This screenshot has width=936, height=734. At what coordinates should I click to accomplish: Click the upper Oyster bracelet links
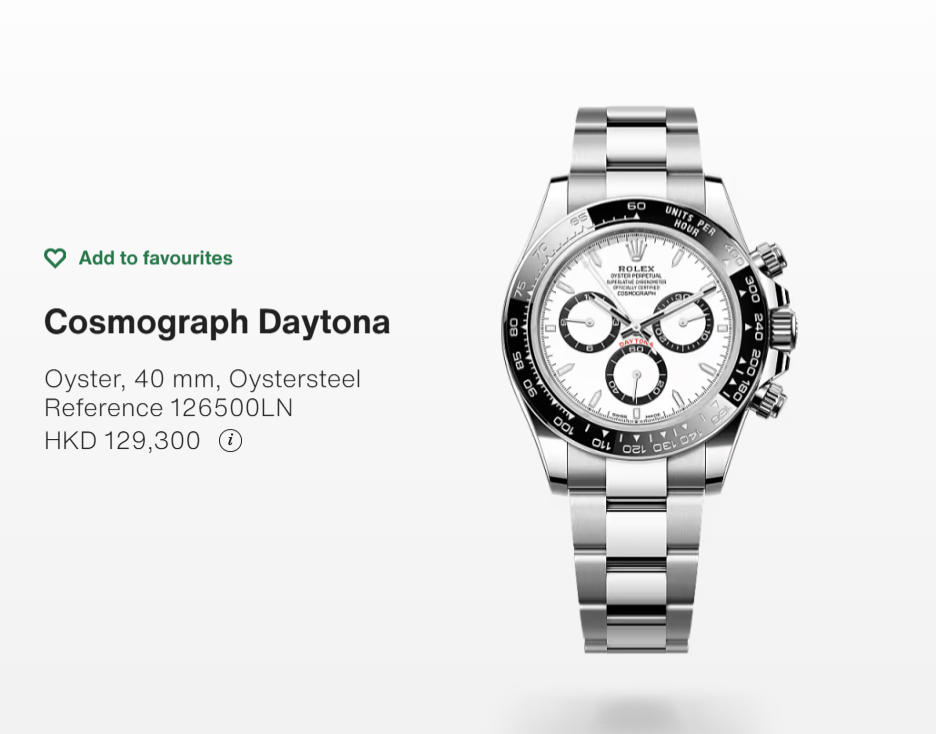click(x=636, y=149)
